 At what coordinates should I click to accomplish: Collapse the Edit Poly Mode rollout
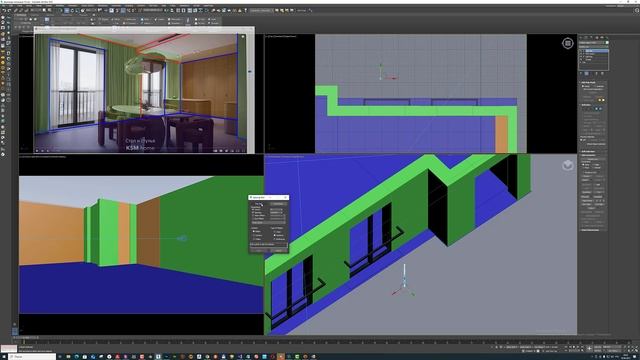point(588,82)
